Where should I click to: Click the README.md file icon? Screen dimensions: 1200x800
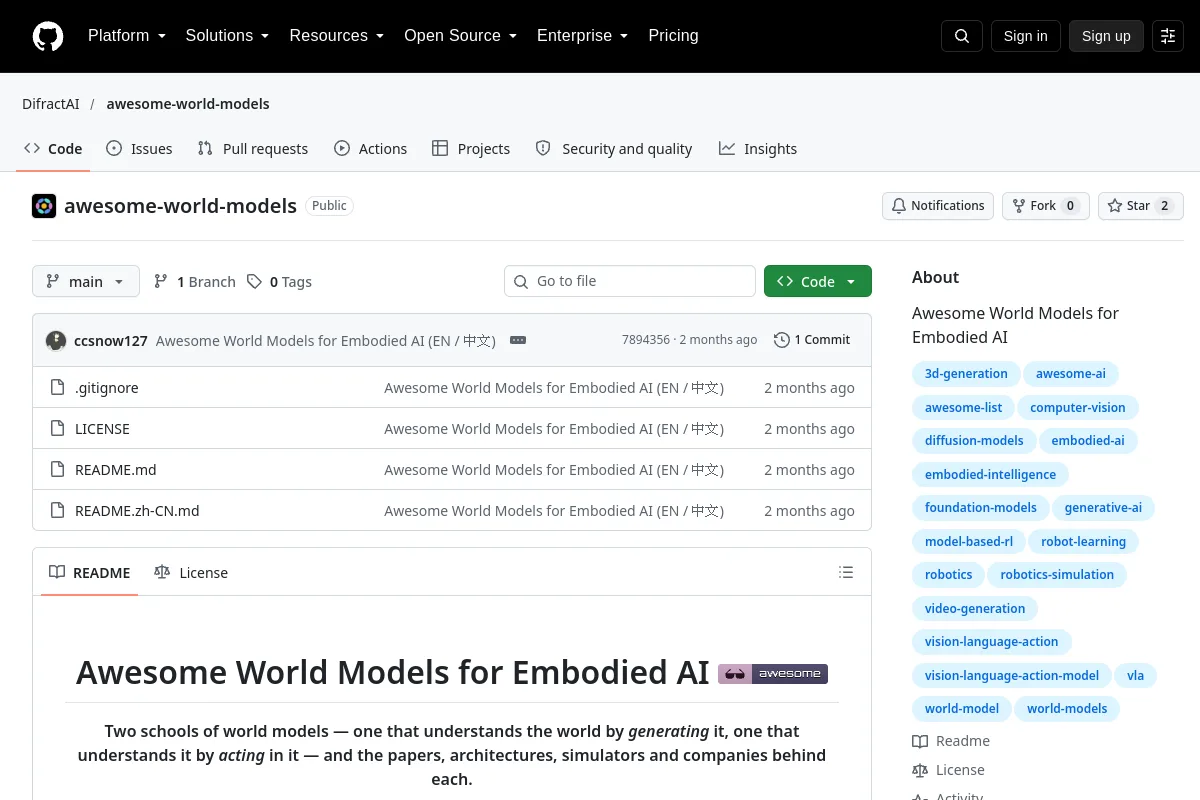click(57, 470)
